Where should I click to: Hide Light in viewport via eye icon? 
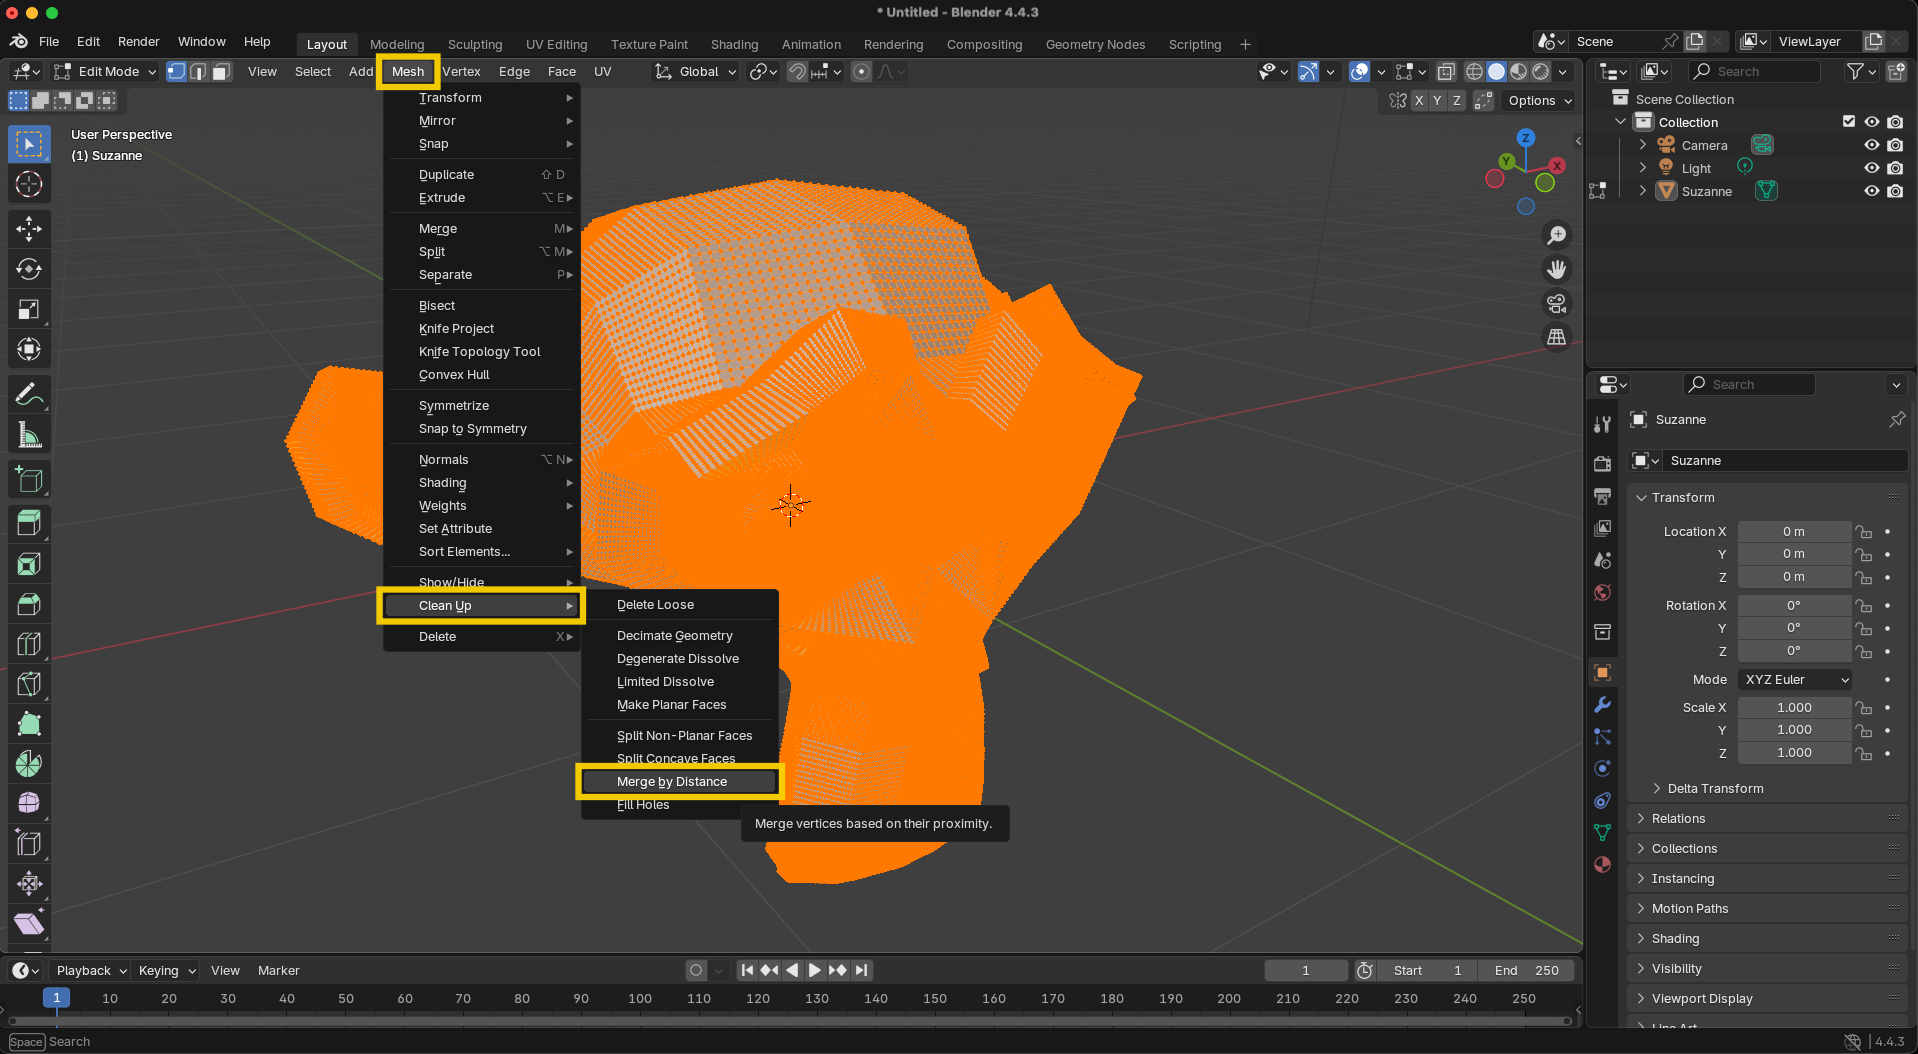coord(1872,168)
